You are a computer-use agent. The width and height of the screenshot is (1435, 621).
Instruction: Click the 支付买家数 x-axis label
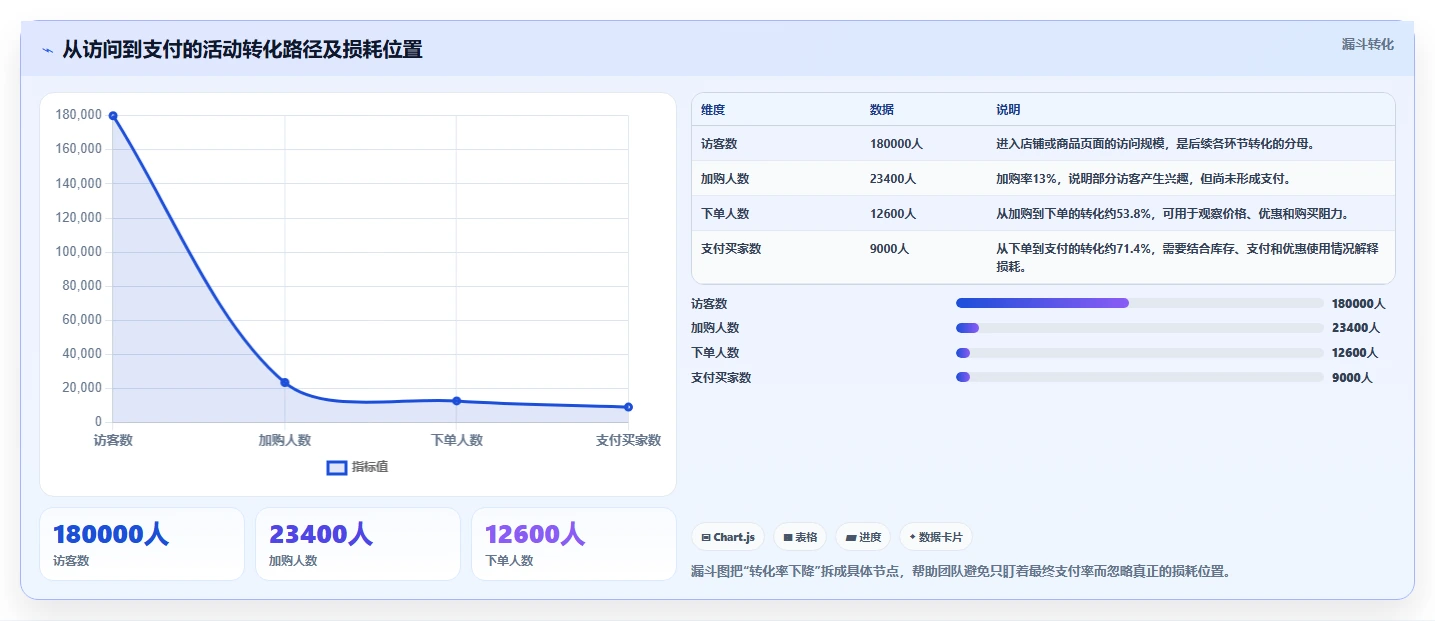point(628,440)
